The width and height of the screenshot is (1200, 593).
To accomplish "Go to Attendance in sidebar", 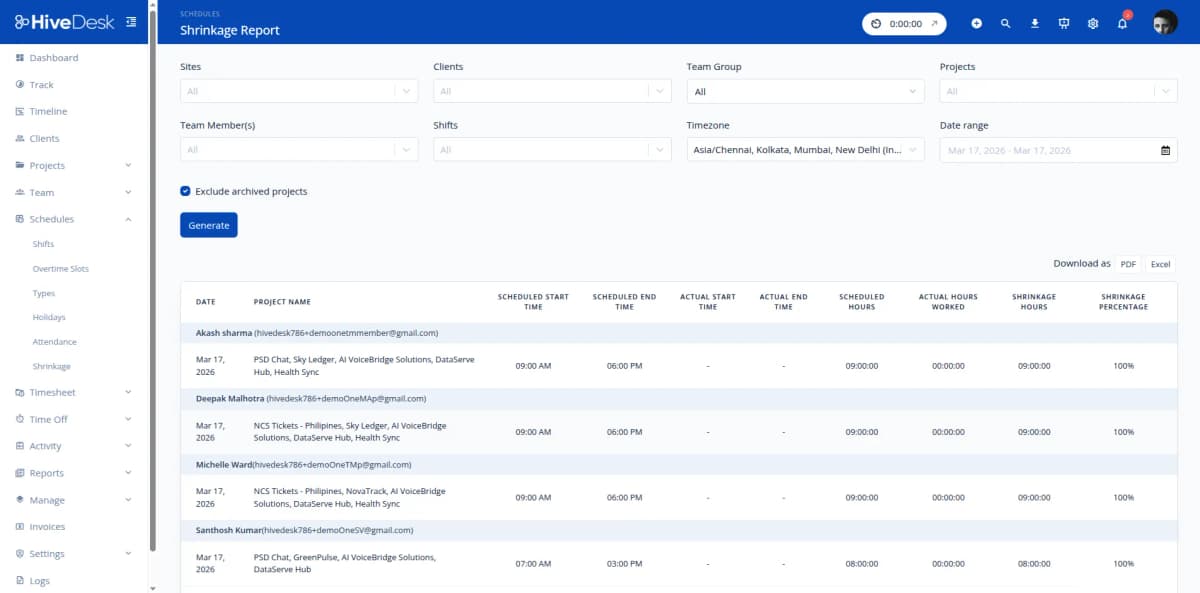I will point(54,342).
